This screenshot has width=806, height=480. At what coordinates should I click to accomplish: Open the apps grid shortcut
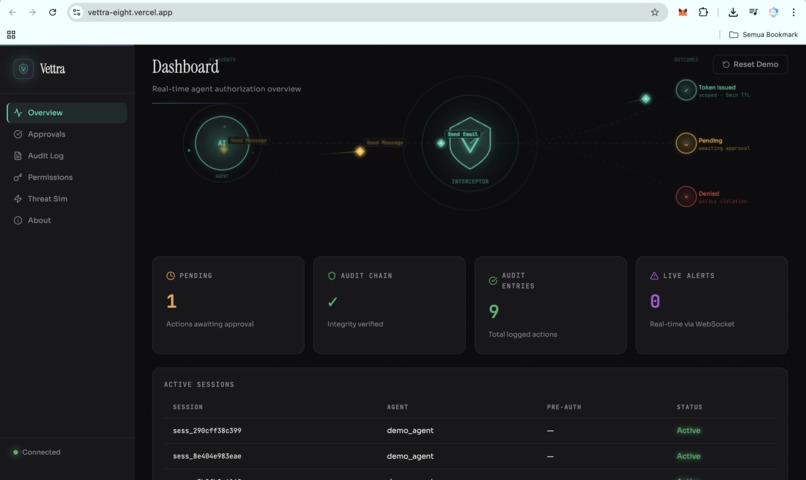11,34
